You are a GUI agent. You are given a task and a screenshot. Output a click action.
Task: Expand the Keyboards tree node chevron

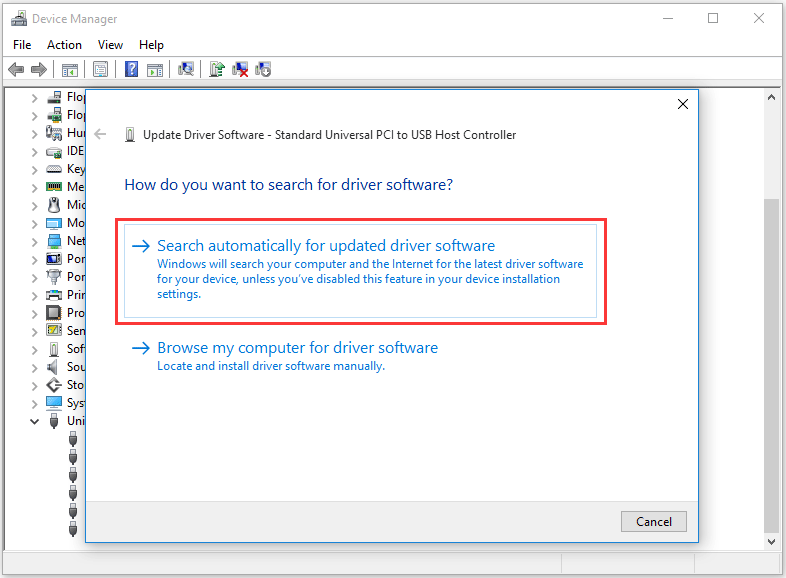tap(34, 170)
